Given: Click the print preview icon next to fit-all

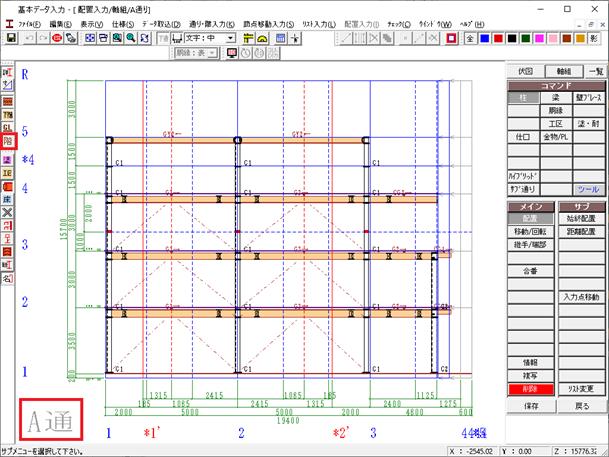Looking at the screenshot, I should click(x=104, y=38).
